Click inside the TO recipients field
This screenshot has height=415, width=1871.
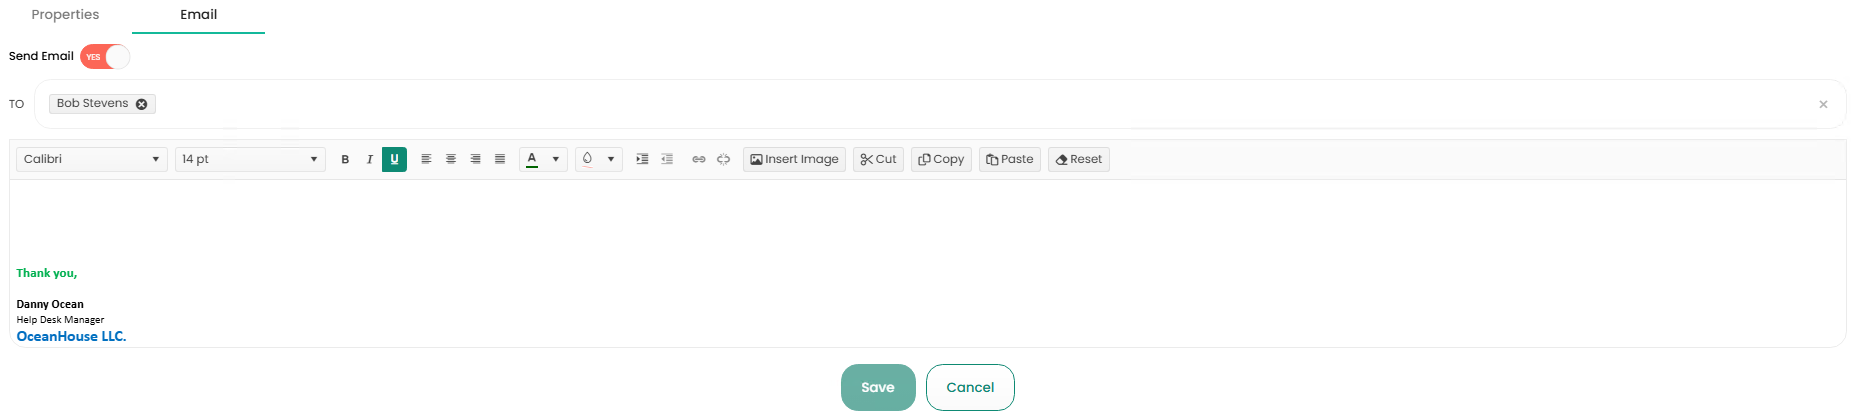pyautogui.click(x=900, y=104)
